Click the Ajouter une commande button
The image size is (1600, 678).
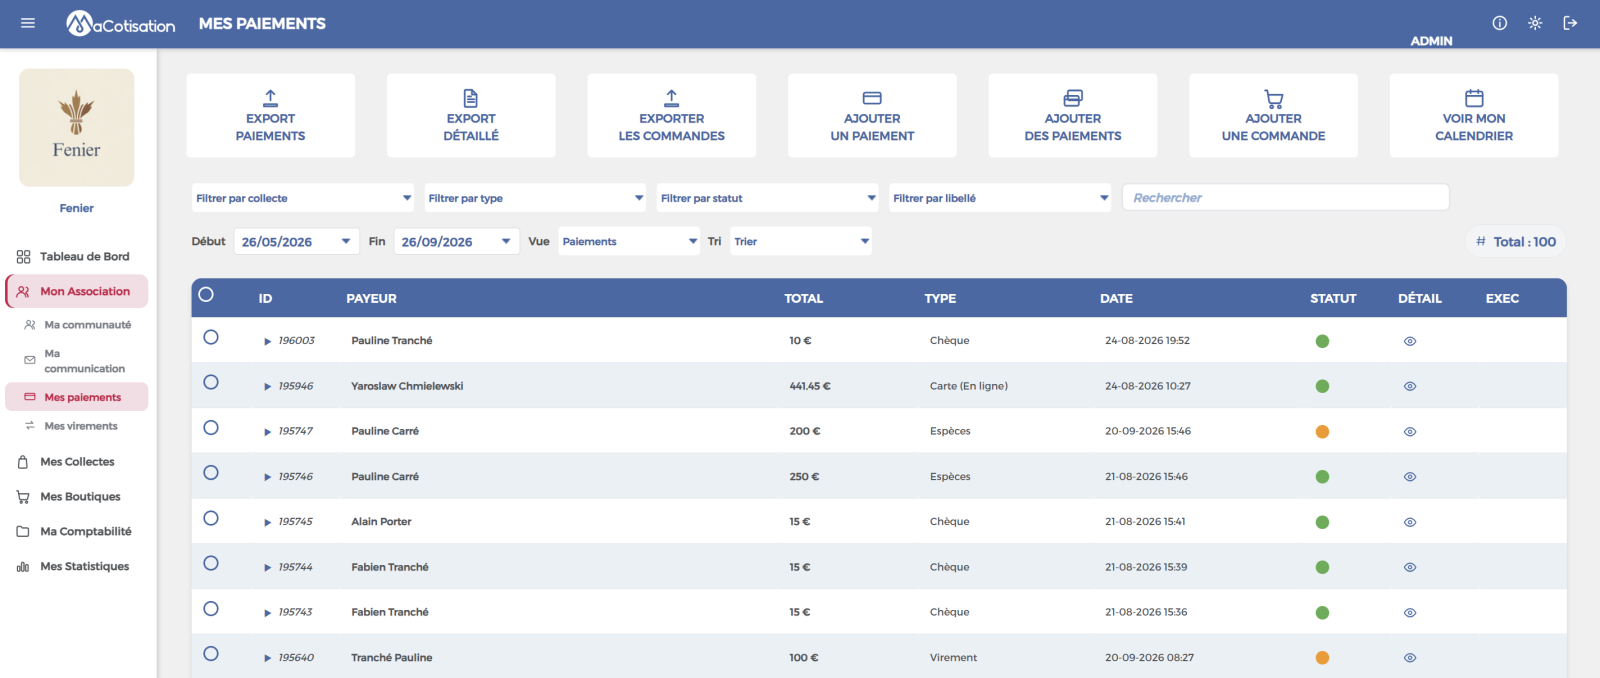click(1273, 115)
